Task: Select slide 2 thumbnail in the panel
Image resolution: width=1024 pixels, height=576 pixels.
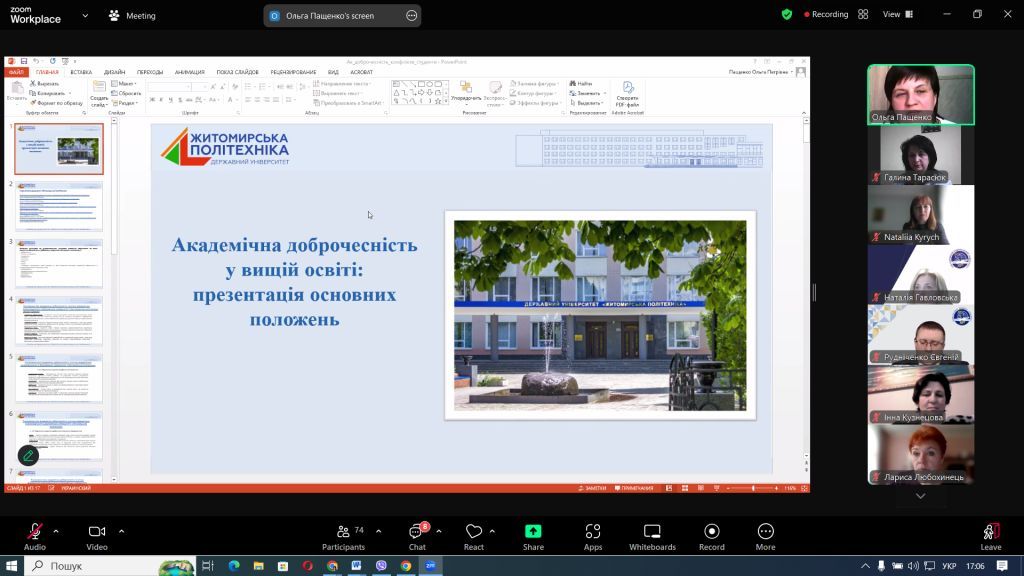Action: click(x=59, y=206)
